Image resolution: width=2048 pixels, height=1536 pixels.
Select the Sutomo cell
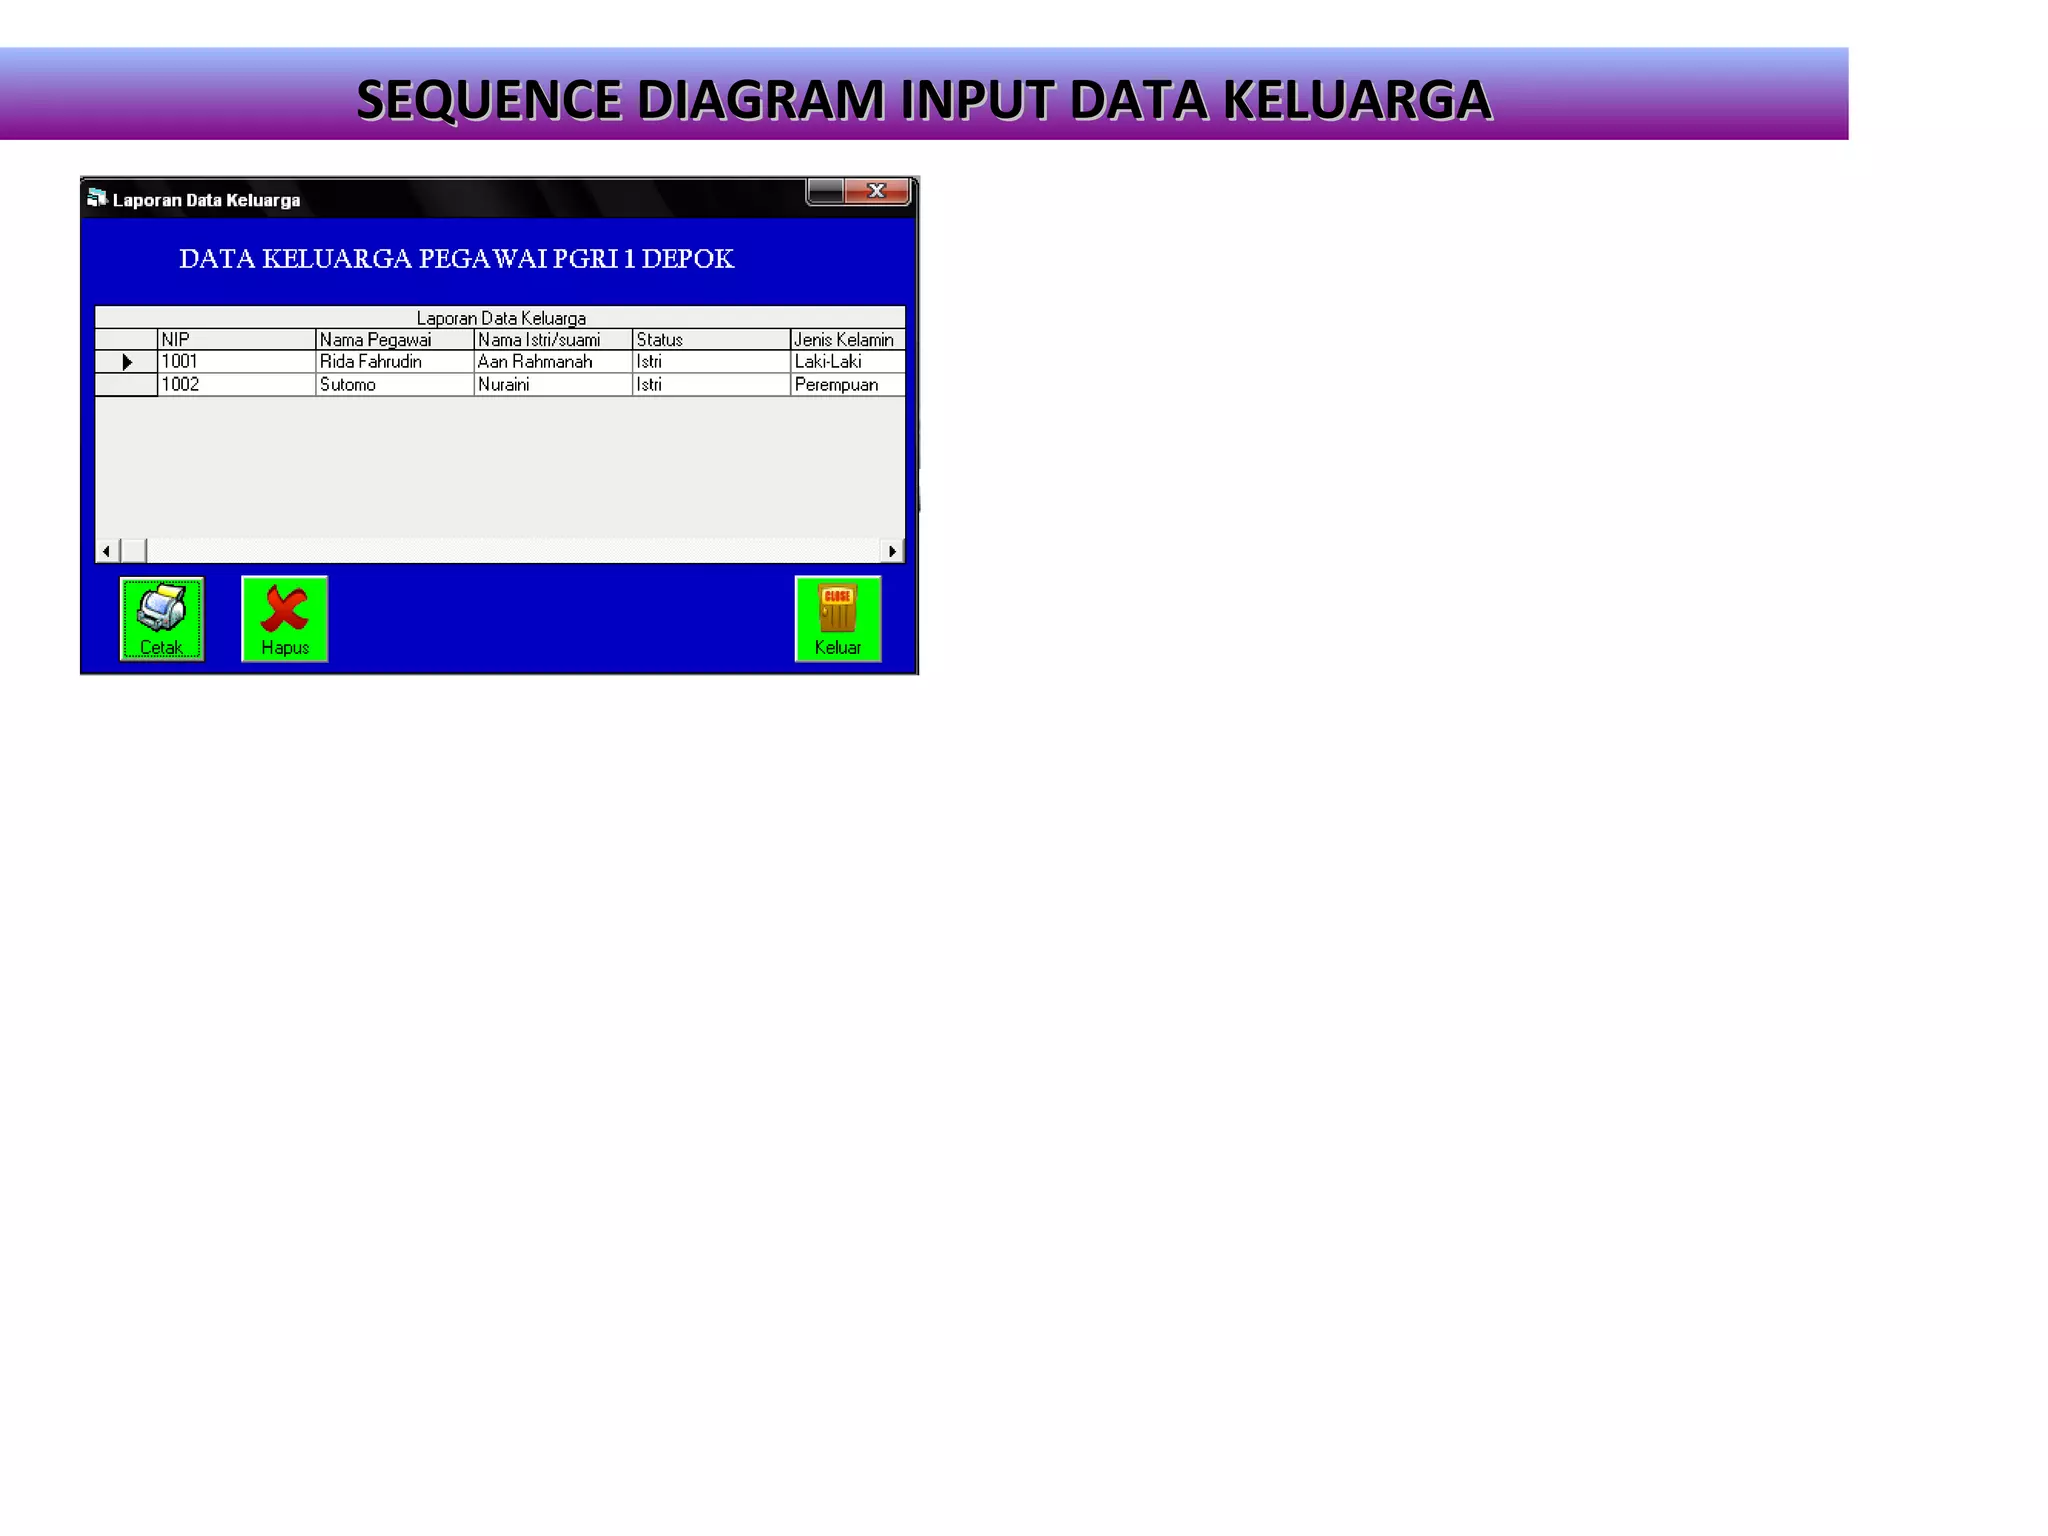(395, 385)
